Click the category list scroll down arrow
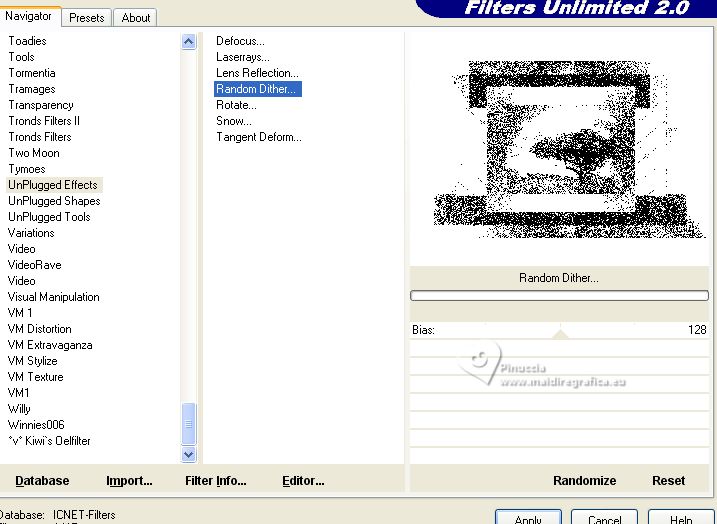 coord(188,454)
